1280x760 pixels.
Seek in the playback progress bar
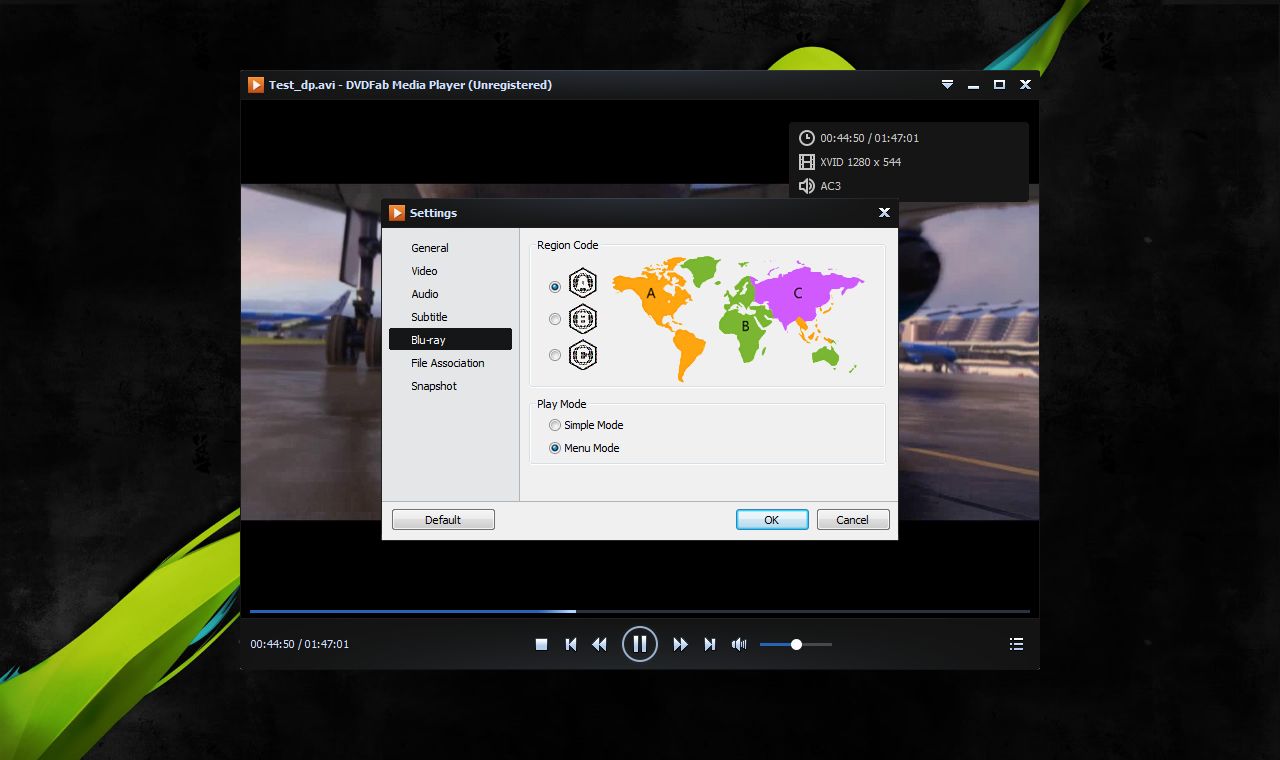click(640, 611)
